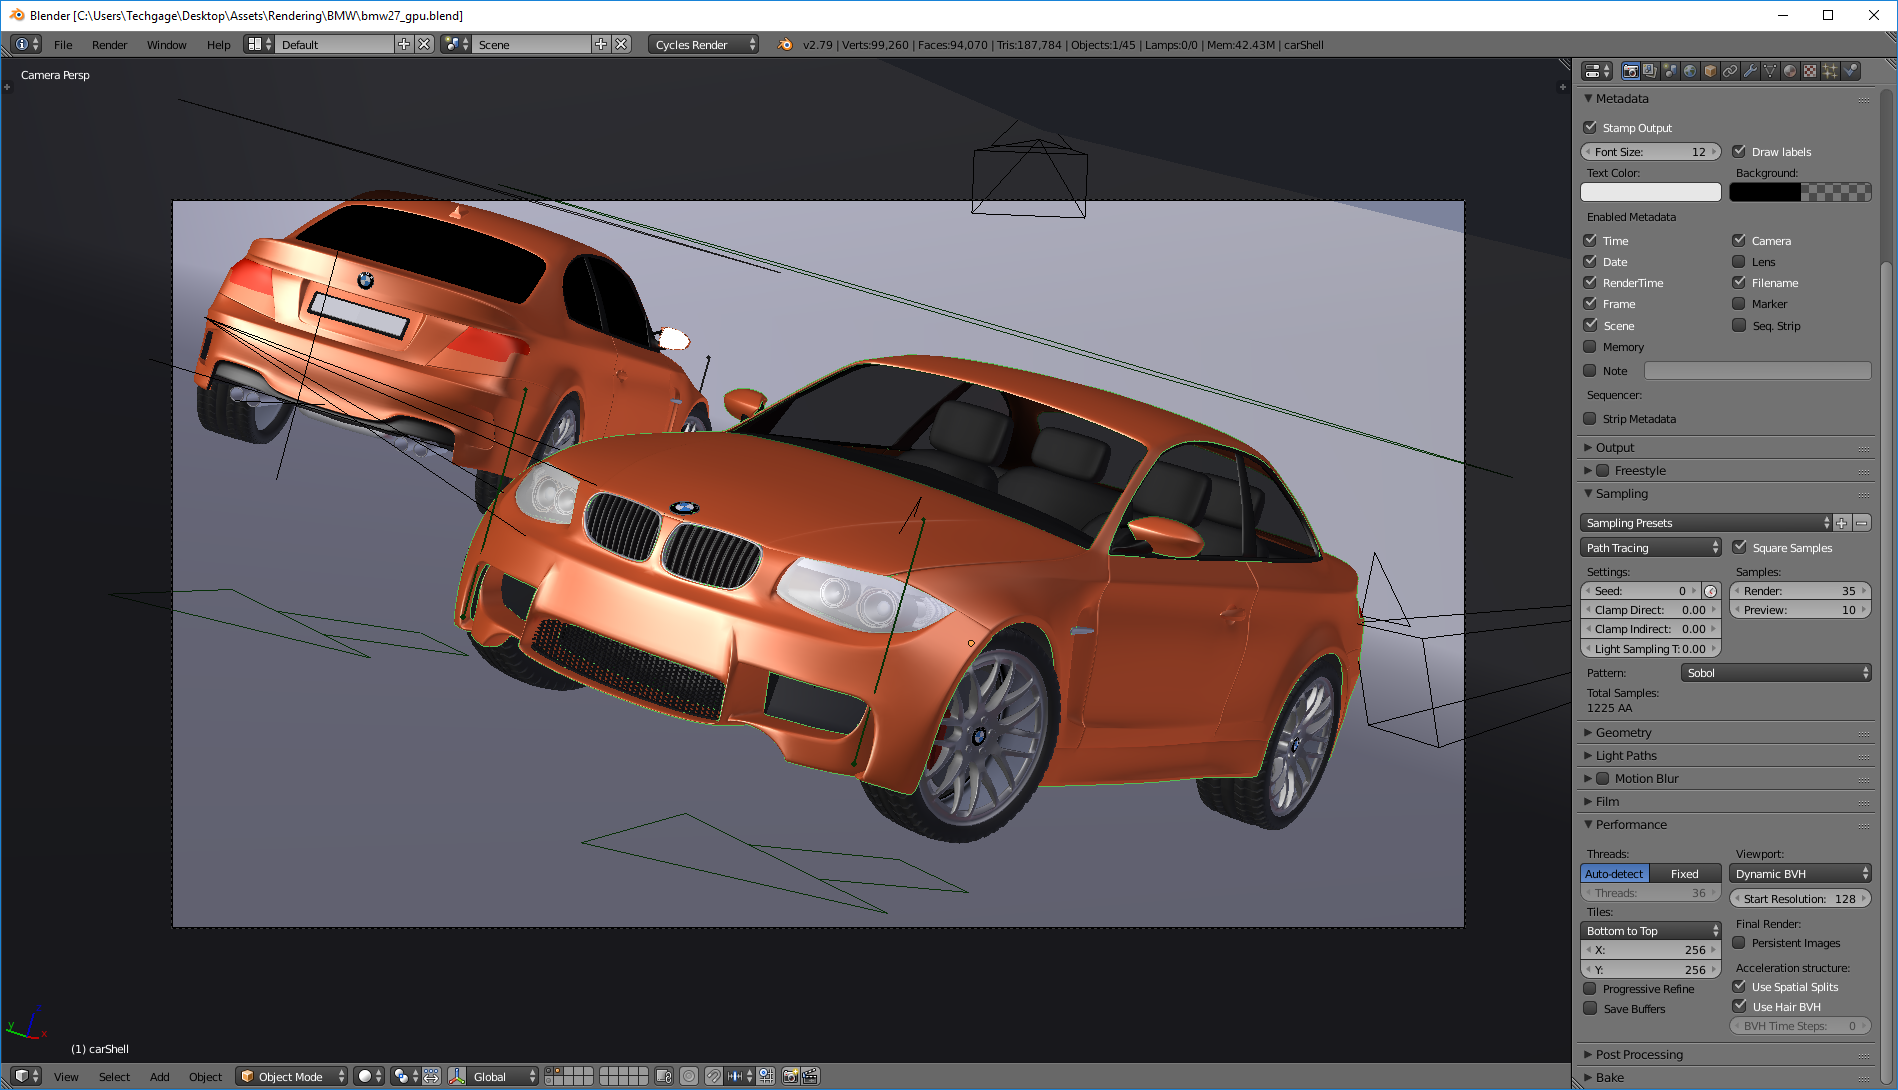Screen dimensions: 1898x1090
Task: Open the Object properties tab (cube icon)
Action: [1710, 71]
